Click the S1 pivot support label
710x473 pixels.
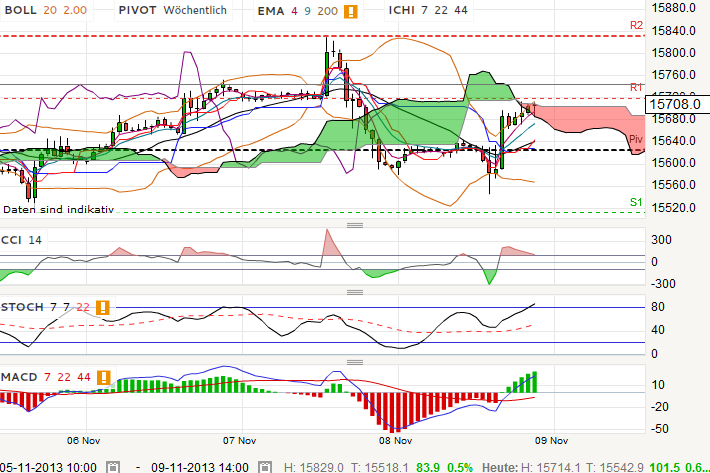coord(636,202)
